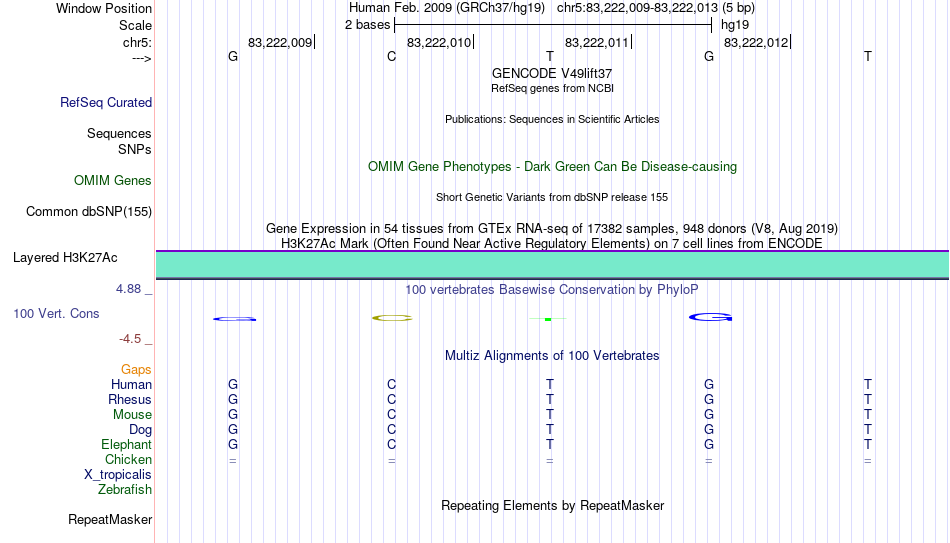This screenshot has width=950, height=543.
Task: Click the Human alignment row label
Action: (131, 384)
